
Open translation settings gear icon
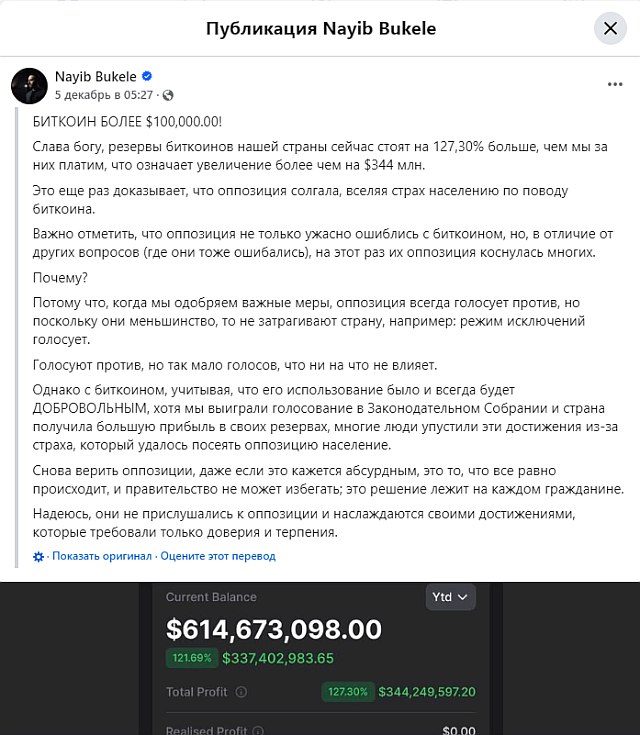38,556
